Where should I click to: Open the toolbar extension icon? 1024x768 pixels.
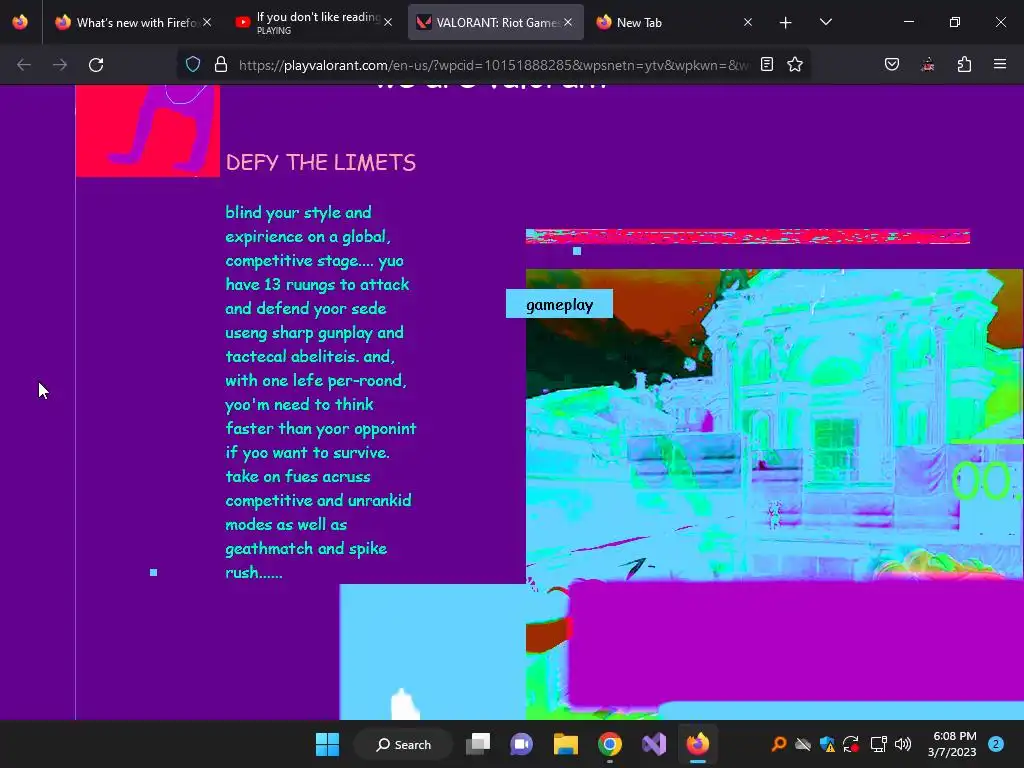click(928, 64)
